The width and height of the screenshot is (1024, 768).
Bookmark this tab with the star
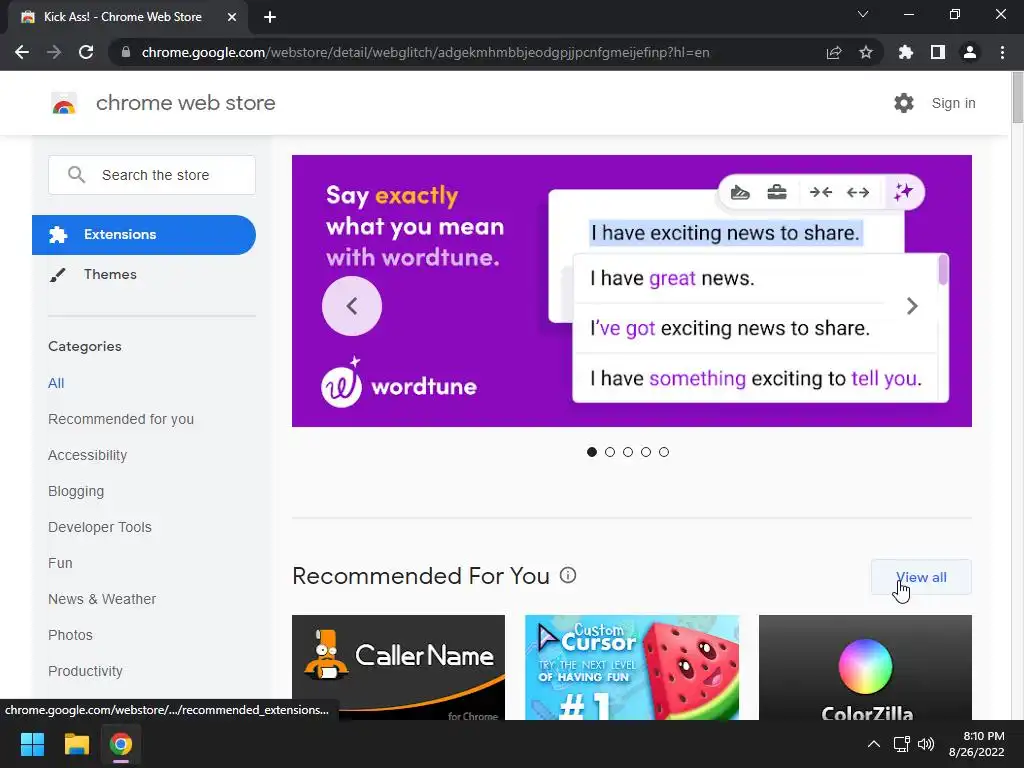tap(866, 52)
